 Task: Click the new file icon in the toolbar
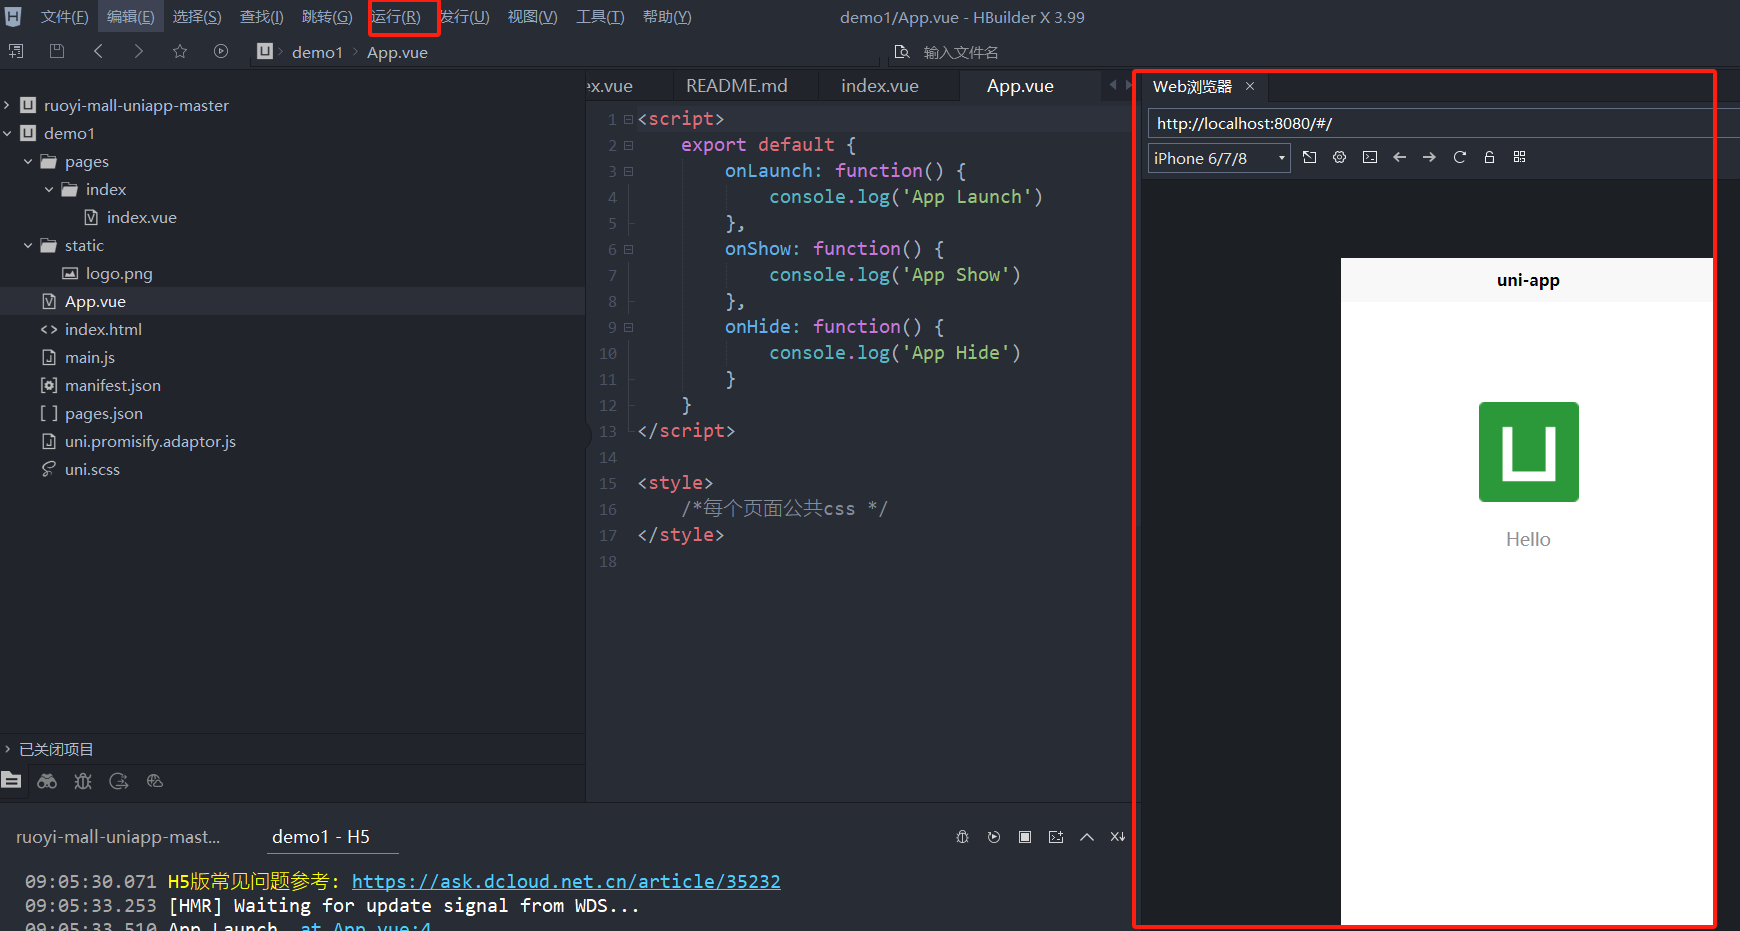point(16,51)
